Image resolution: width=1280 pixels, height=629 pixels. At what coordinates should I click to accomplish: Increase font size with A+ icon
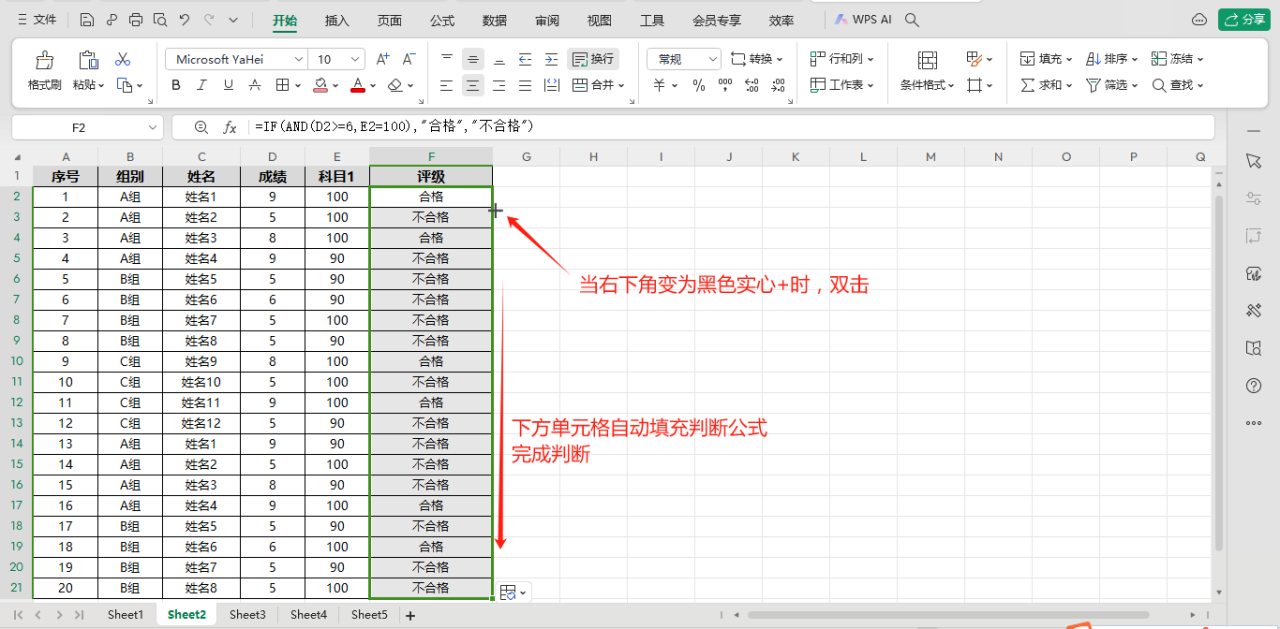(x=383, y=59)
